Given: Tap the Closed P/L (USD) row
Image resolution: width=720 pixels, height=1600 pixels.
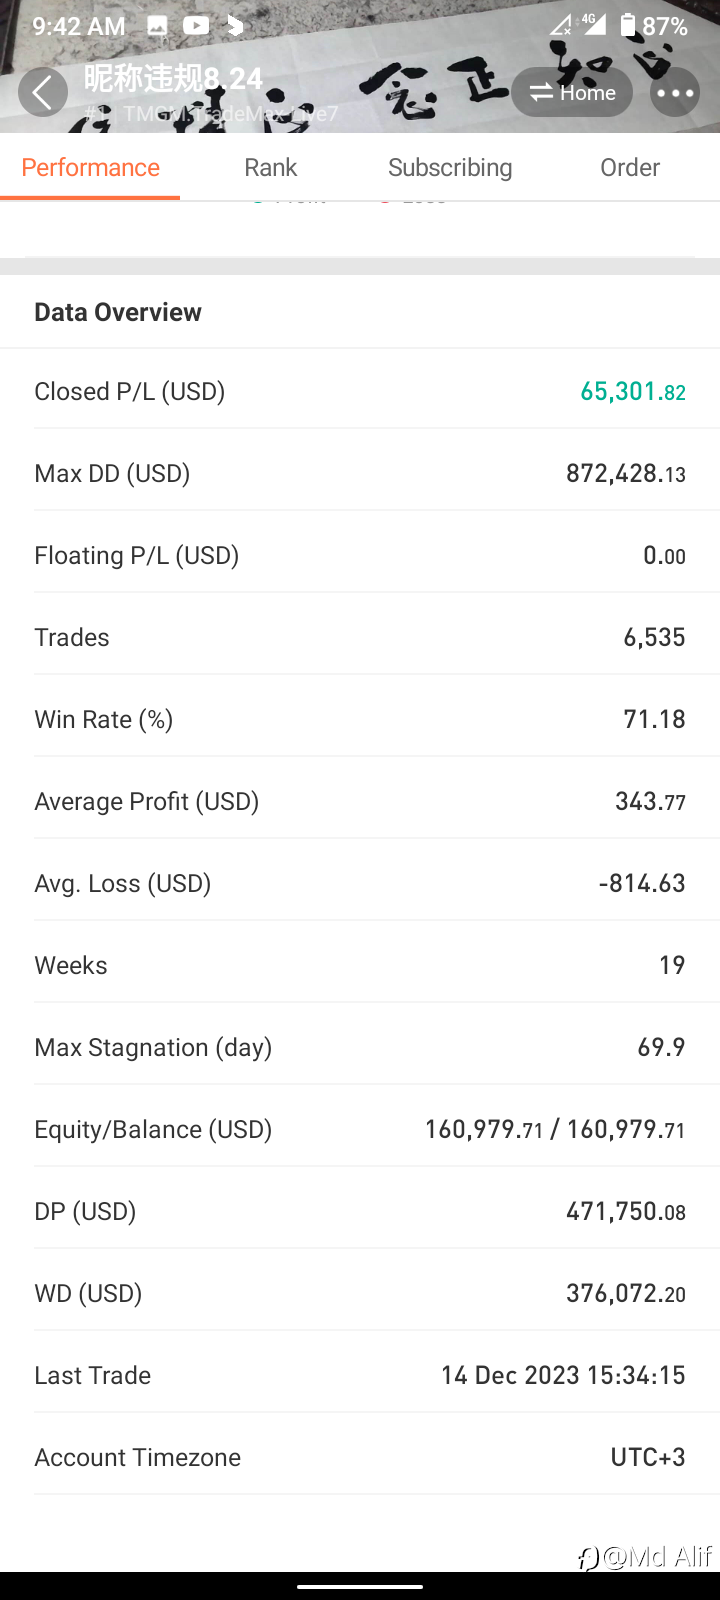Looking at the screenshot, I should coord(360,391).
